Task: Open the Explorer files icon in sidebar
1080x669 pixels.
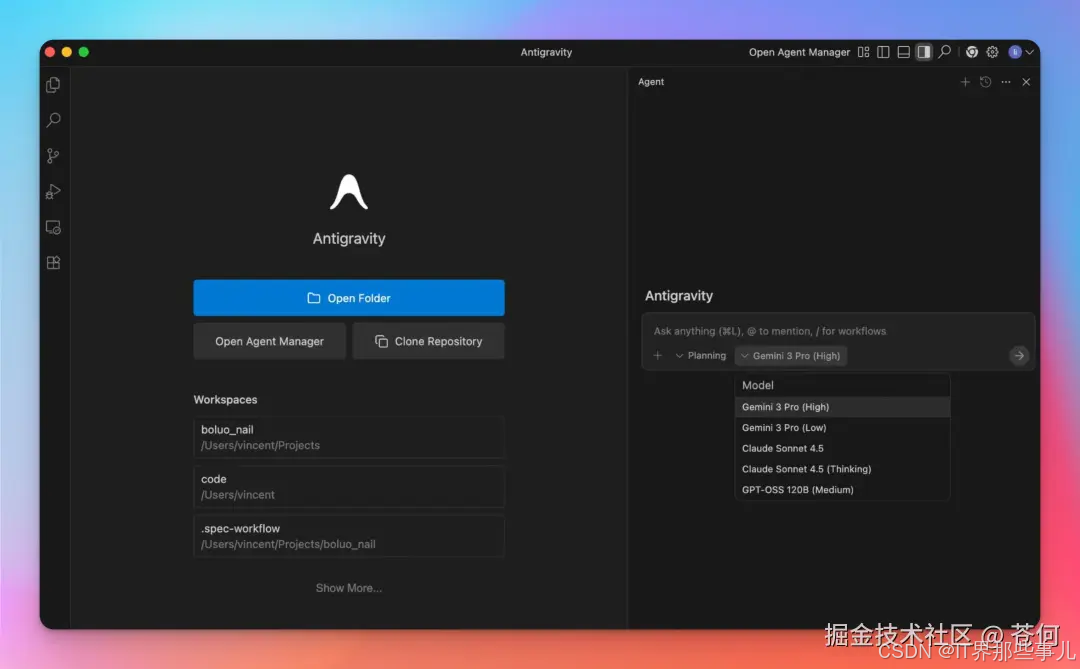Action: pos(53,85)
